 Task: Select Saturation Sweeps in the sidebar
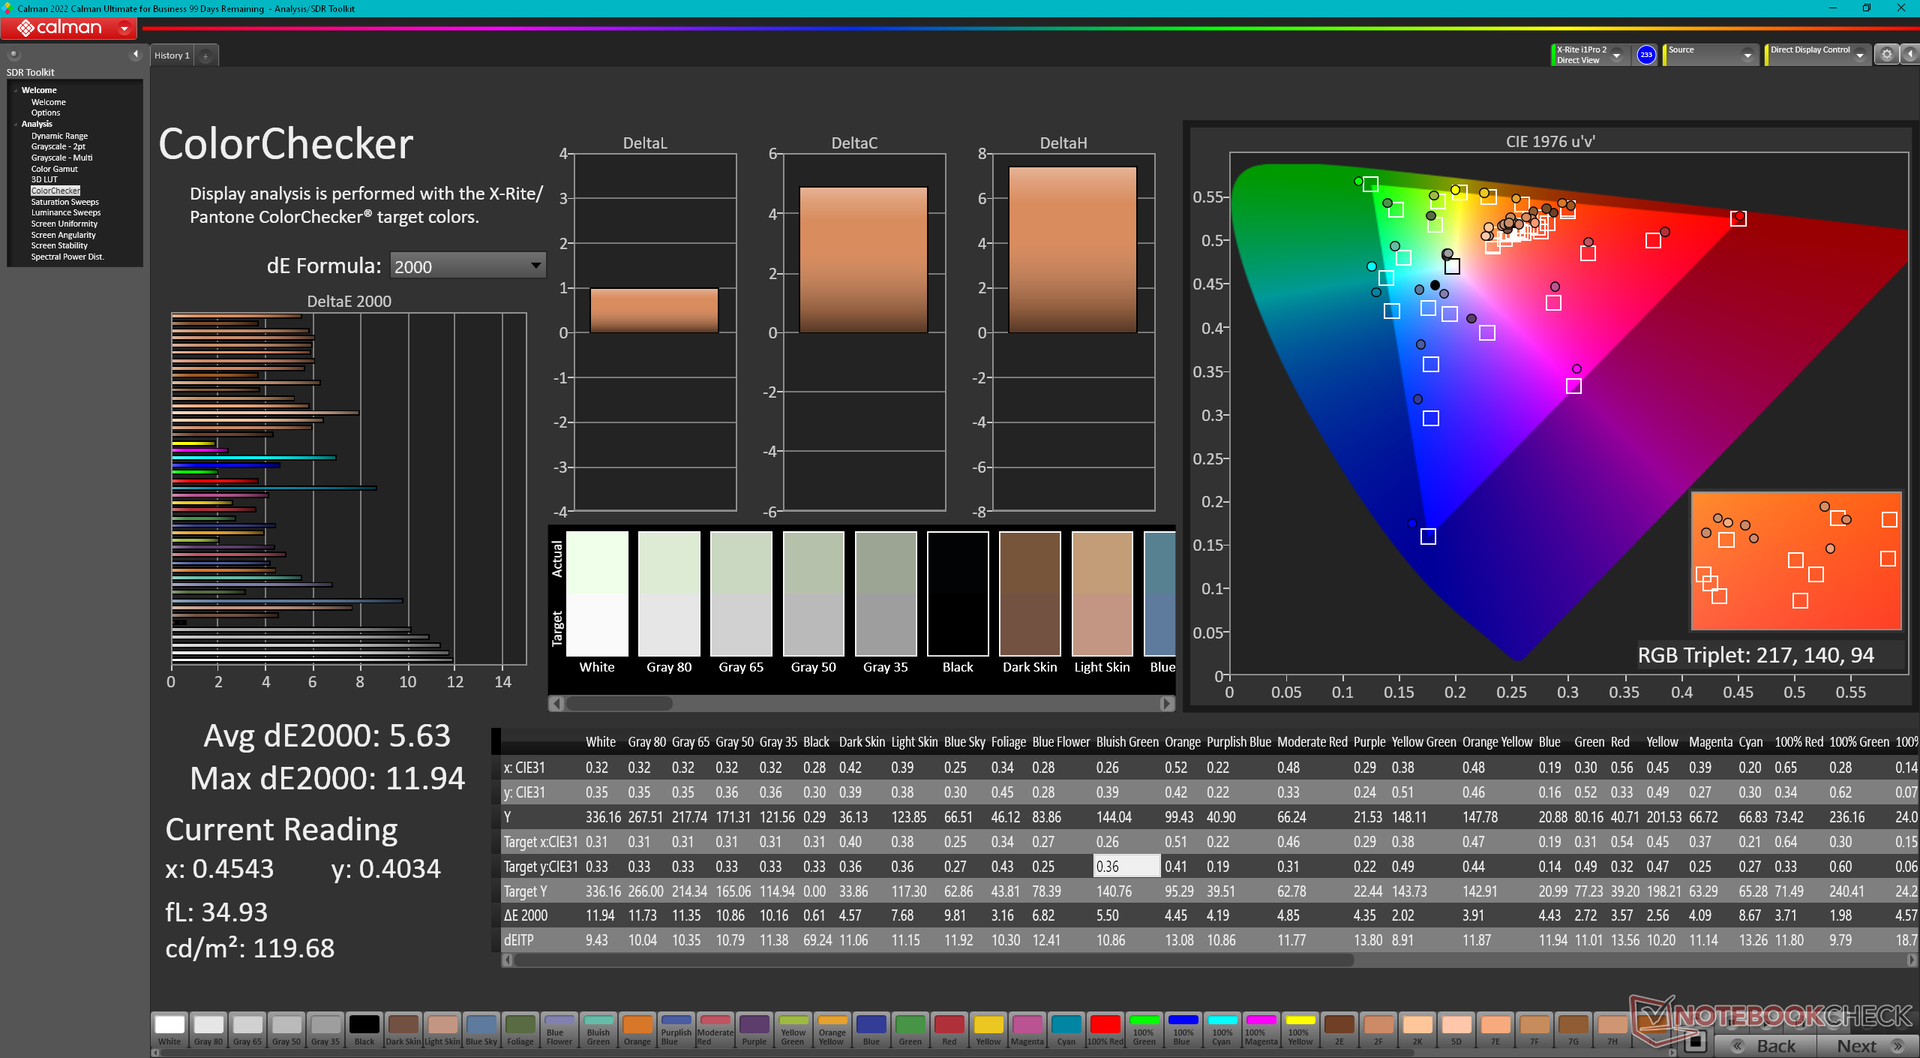[65, 202]
